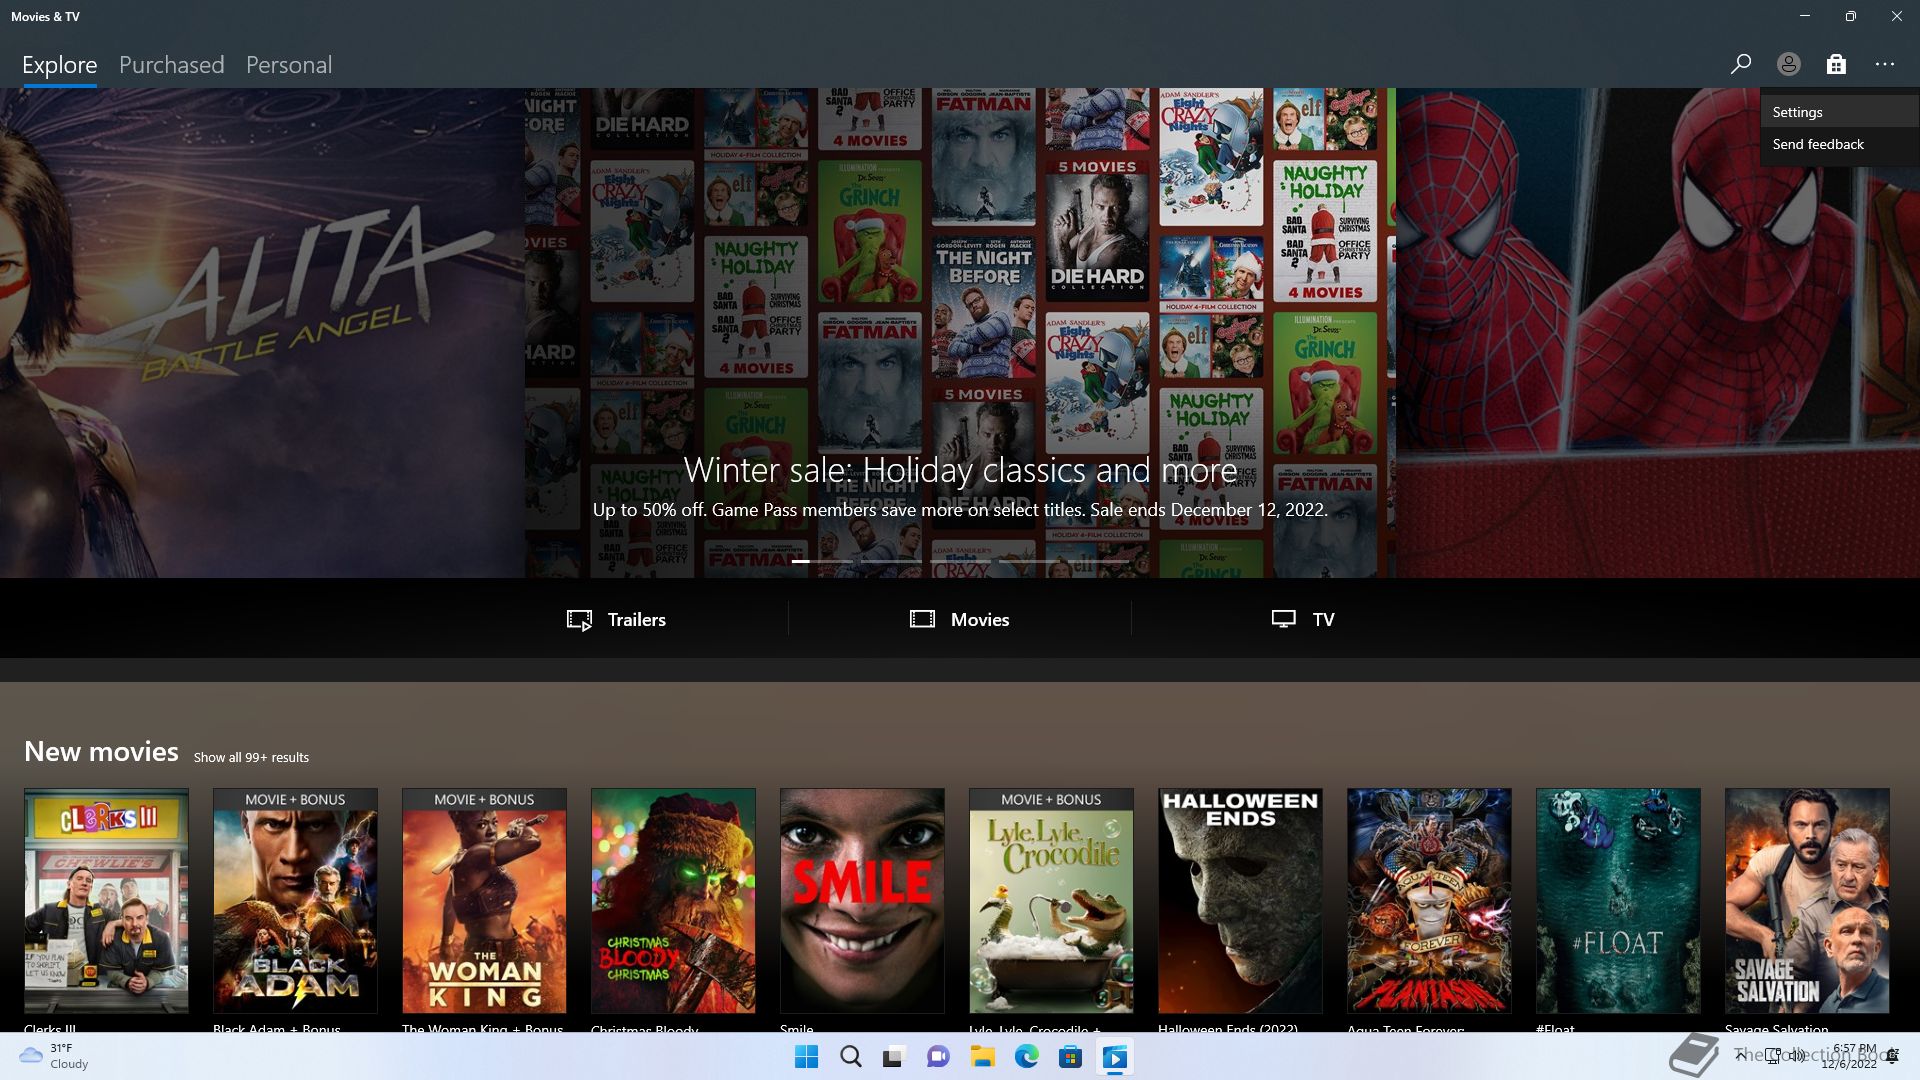Image resolution: width=1920 pixels, height=1080 pixels.
Task: Open the Aqua Teen Forever Plantasm poster
Action: click(1429, 901)
